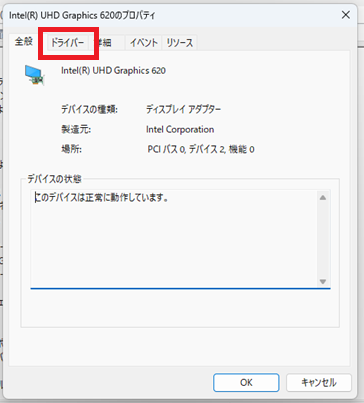Click the Intel Corporation manufacturer value
The height and width of the screenshot is (403, 364).
coord(180,129)
